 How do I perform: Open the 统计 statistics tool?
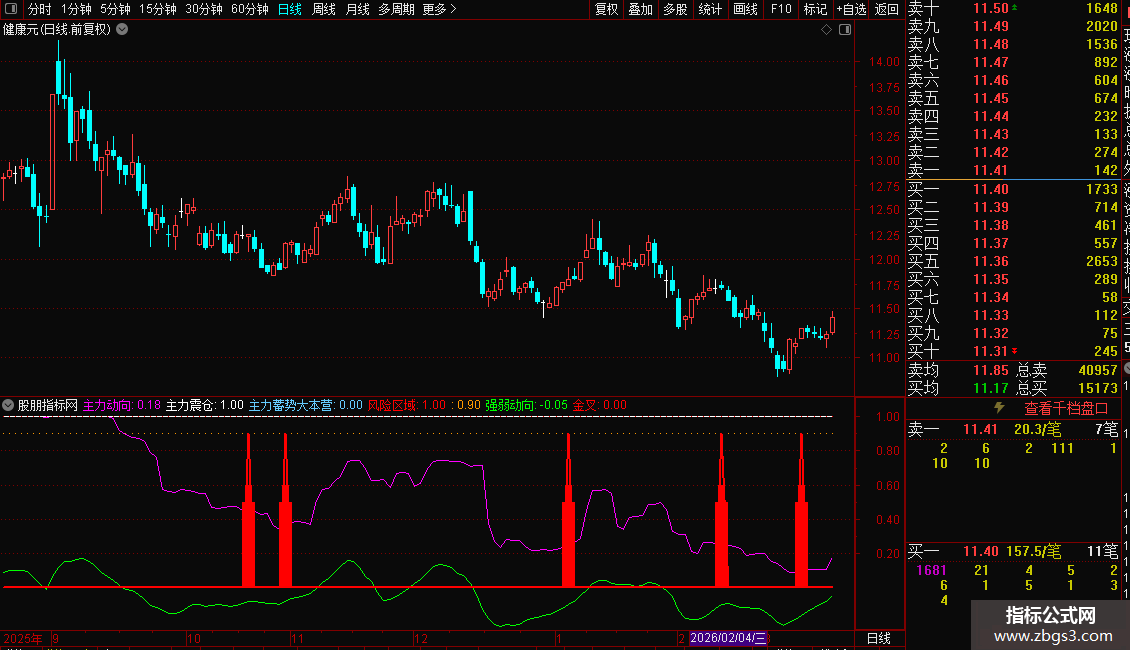click(709, 9)
